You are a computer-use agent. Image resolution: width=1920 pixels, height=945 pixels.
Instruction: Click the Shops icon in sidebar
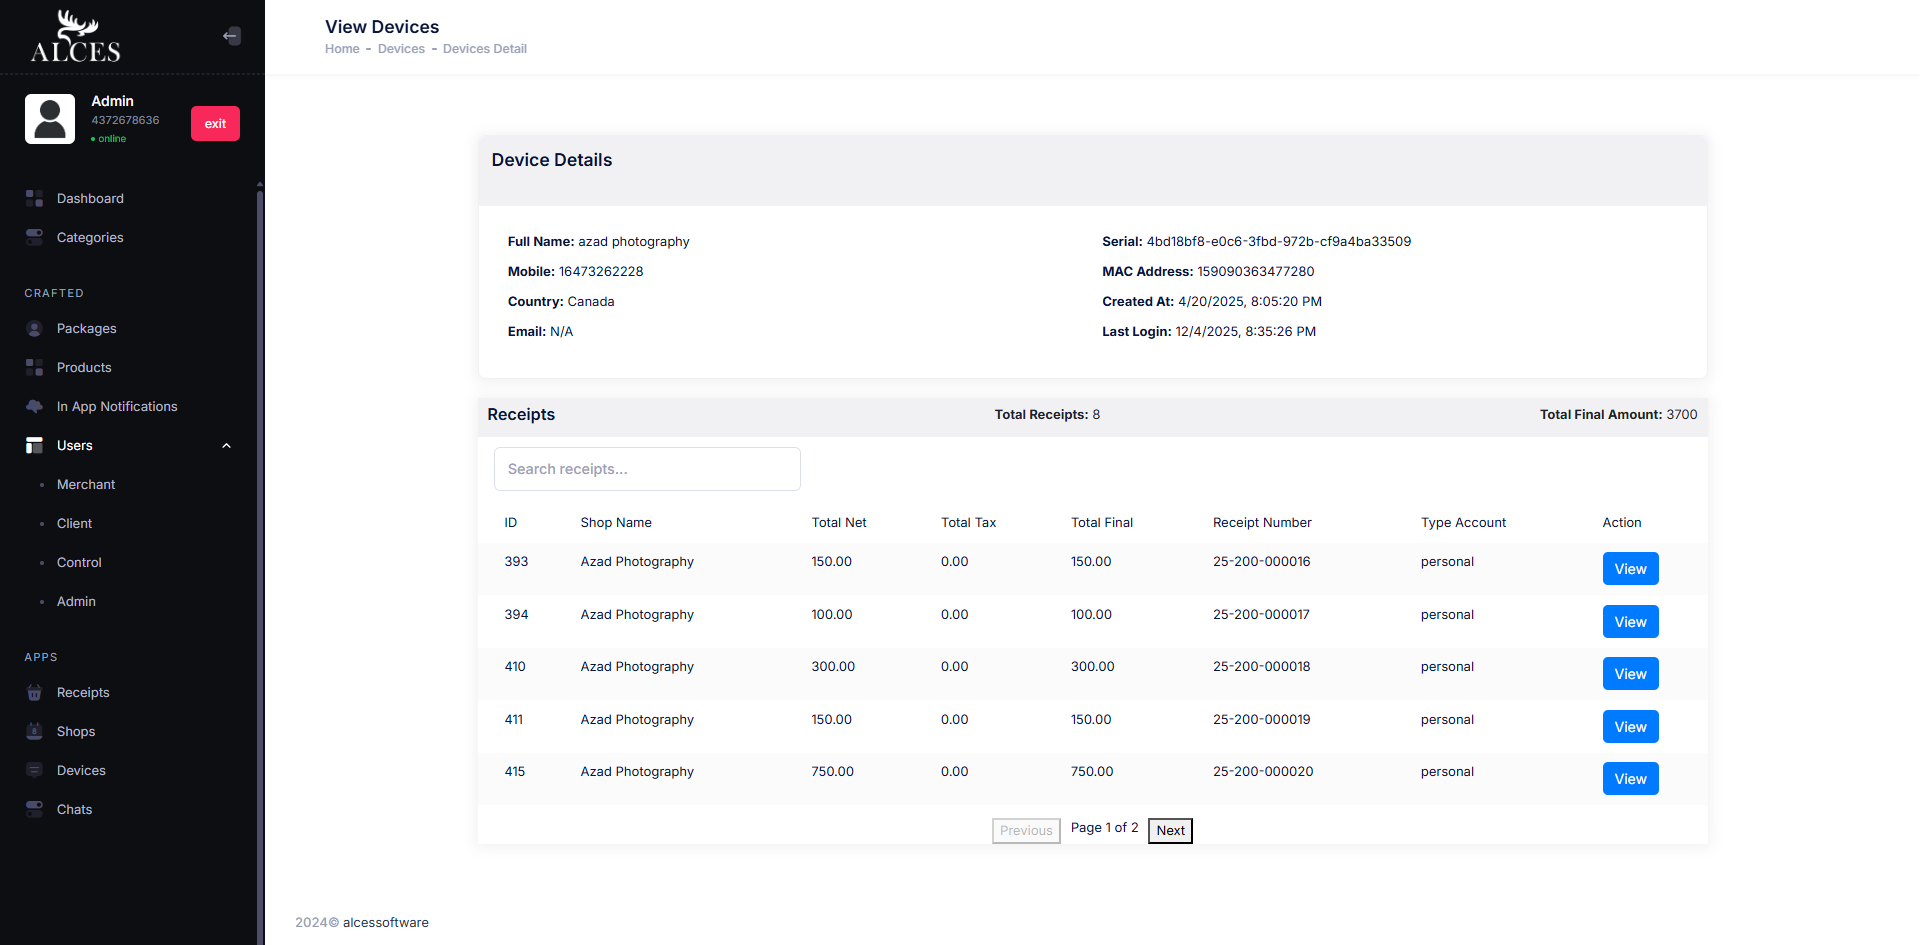34,732
